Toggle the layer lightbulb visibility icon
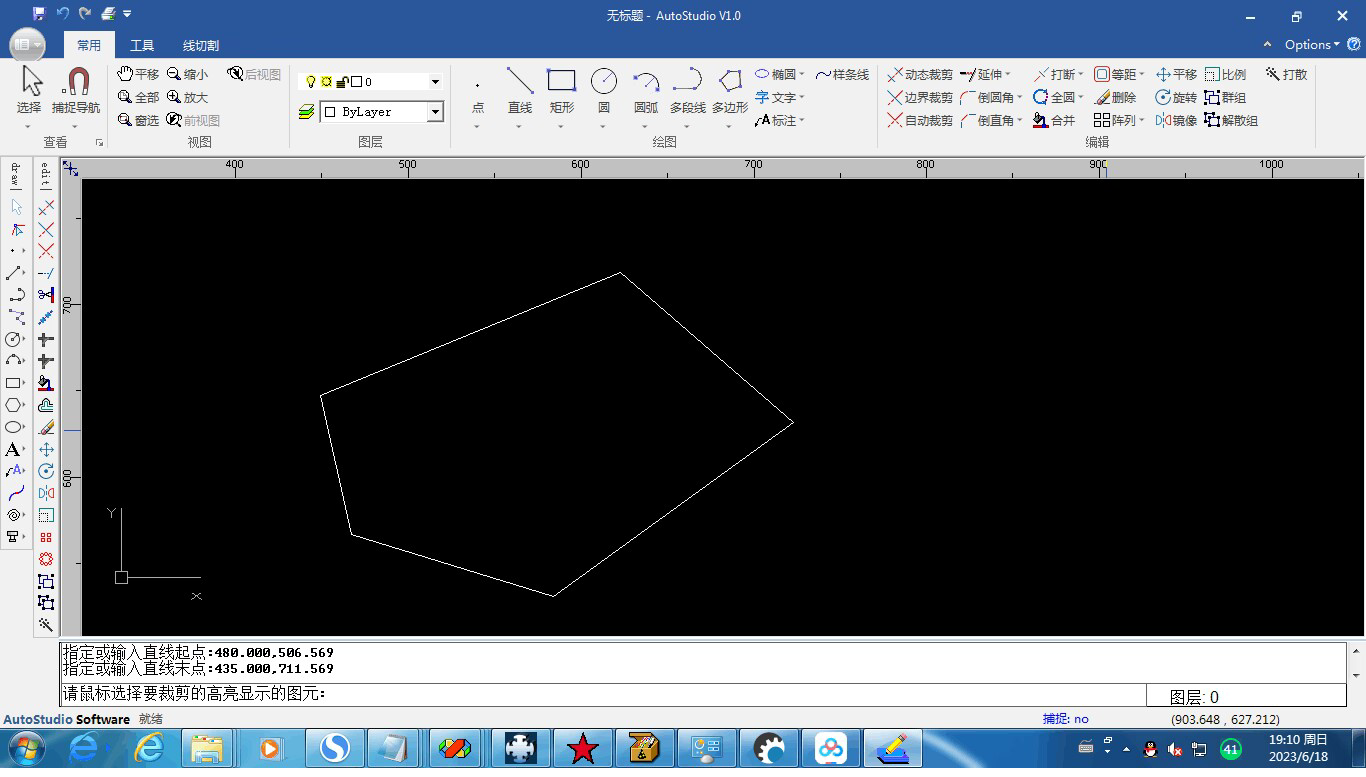The width and height of the screenshot is (1366, 777). tap(310, 82)
